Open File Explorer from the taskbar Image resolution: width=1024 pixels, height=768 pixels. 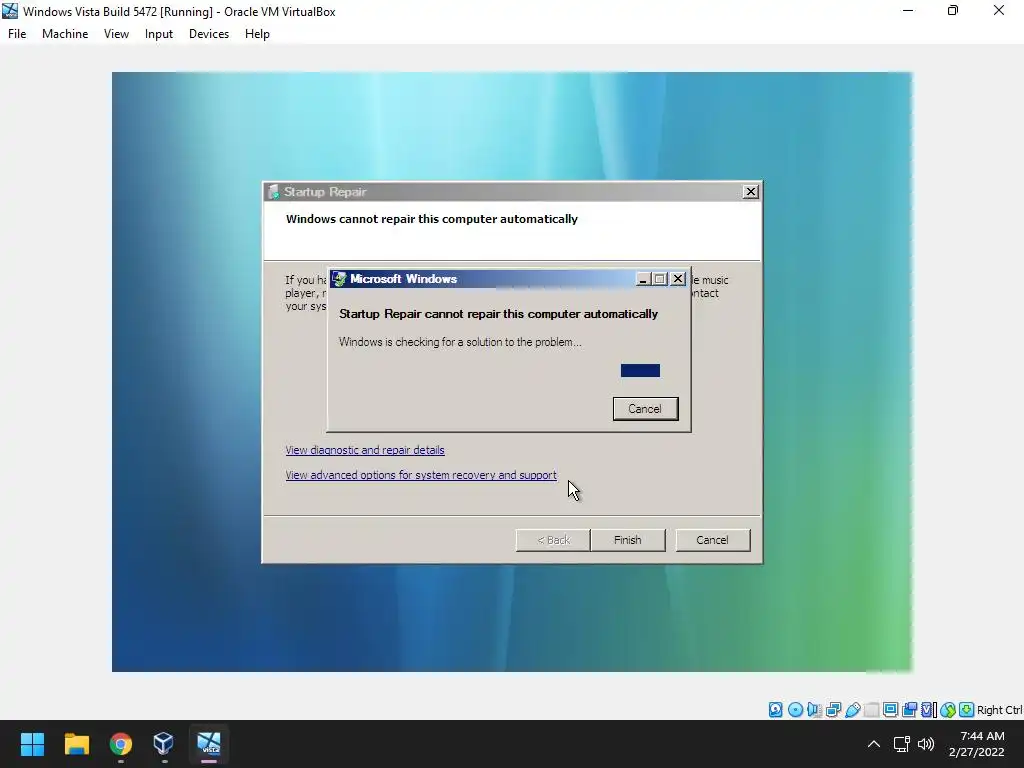click(x=76, y=743)
